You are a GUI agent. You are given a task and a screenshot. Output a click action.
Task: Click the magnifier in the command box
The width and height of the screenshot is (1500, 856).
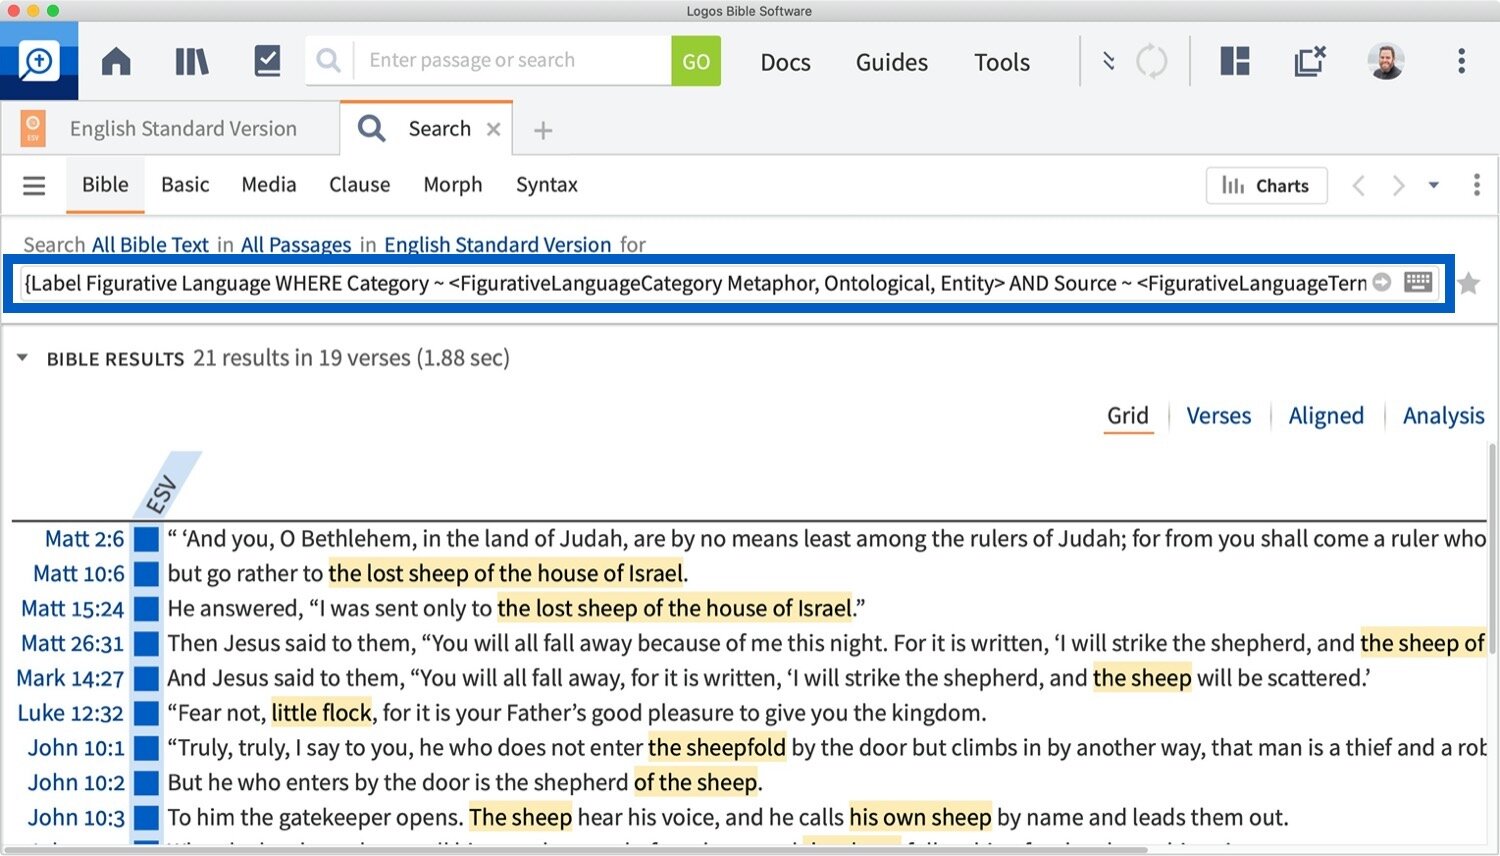click(x=328, y=61)
